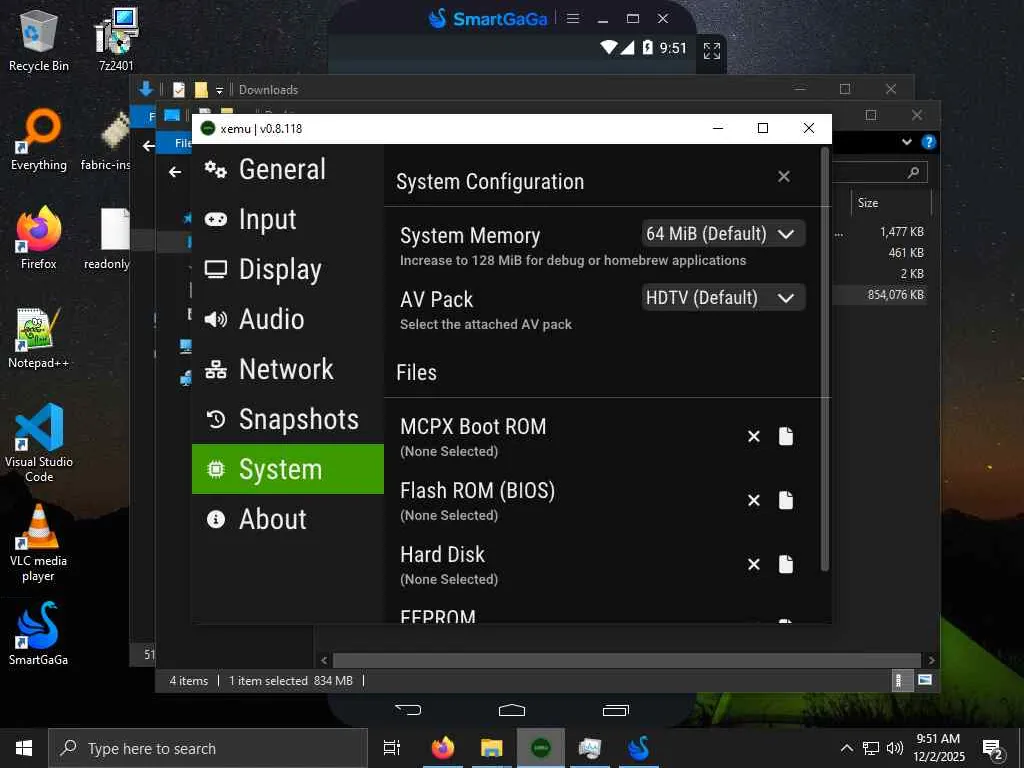This screenshot has width=1024, height=768.
Task: Expand the AV Pack dropdown
Action: tap(723, 298)
